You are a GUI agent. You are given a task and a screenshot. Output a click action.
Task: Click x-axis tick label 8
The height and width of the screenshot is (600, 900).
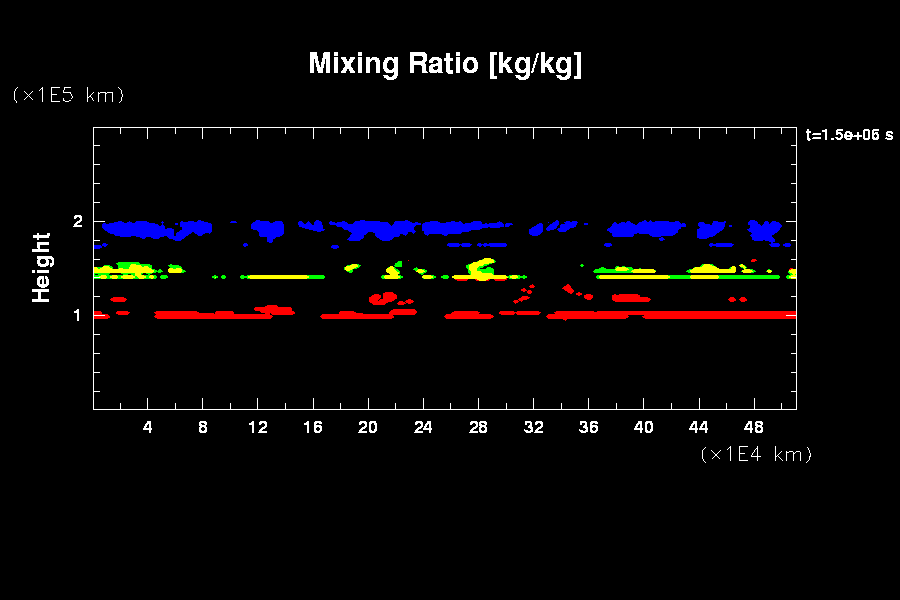[203, 427]
